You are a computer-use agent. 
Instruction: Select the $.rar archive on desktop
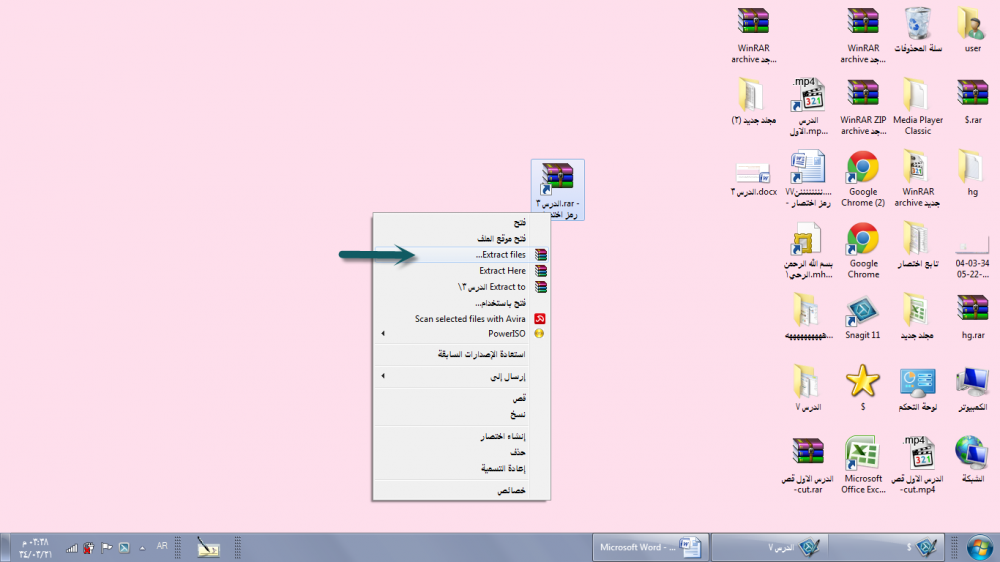point(972,96)
